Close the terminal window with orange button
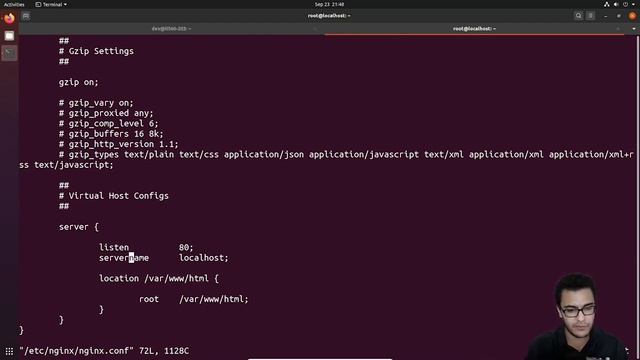 632,16
